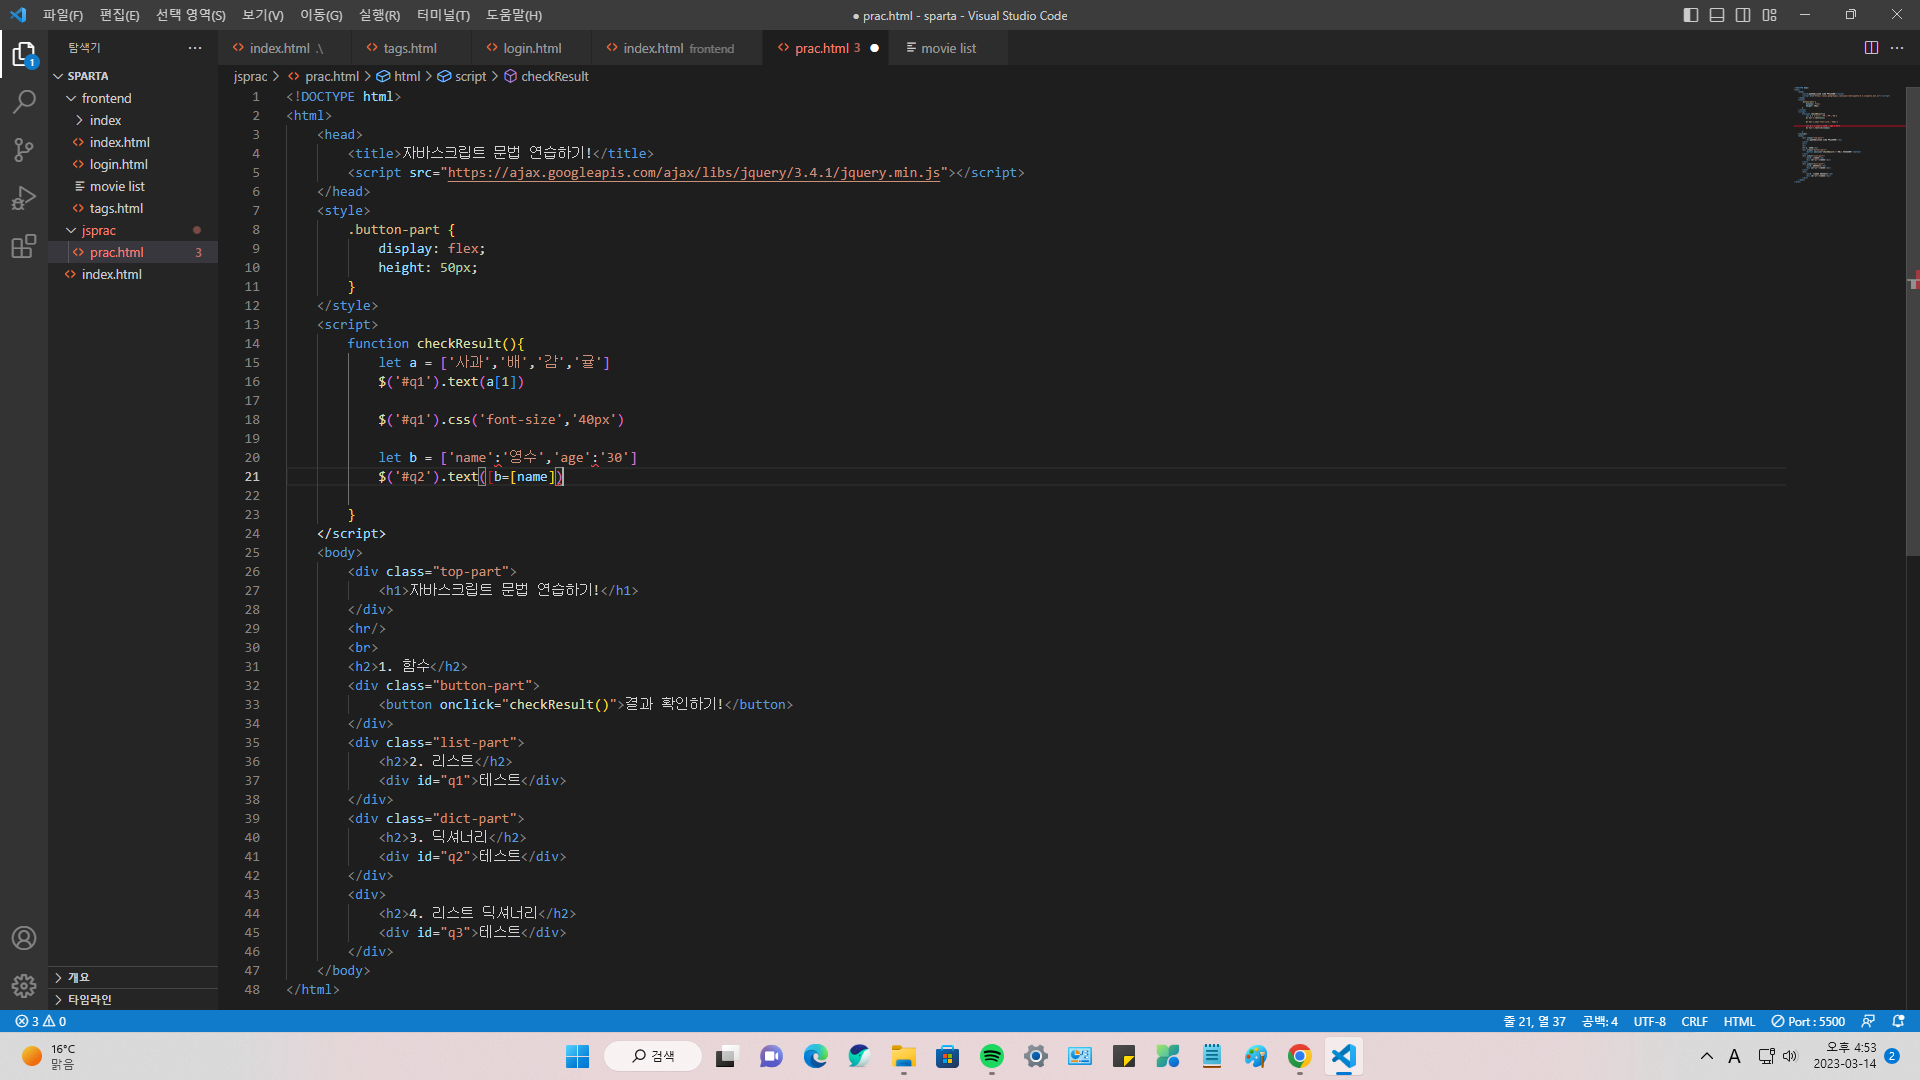Viewport: 1920px width, 1080px height.
Task: Show hidden system tray icons chevron
Action: [x=1707, y=1056]
